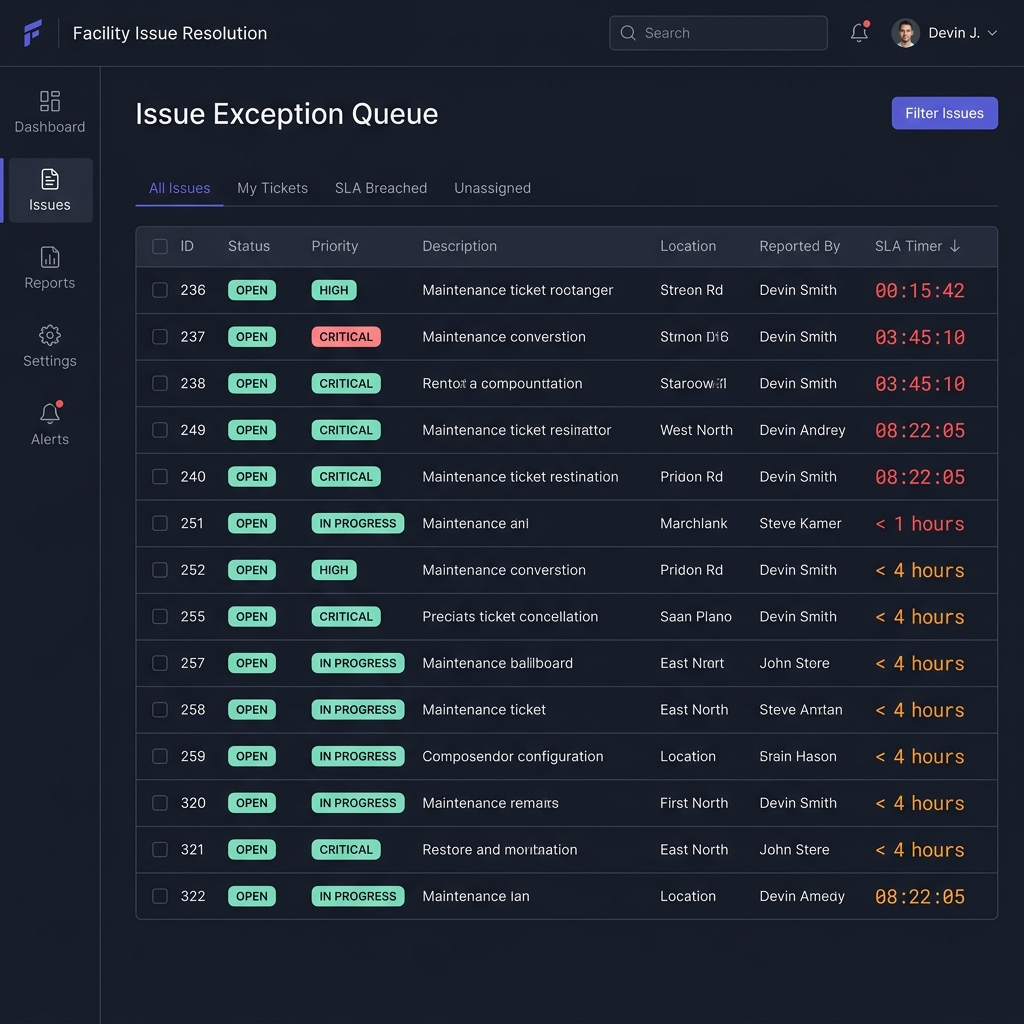Sort by SLA Timer arrow
Screen dimensions: 1024x1024
pos(955,246)
